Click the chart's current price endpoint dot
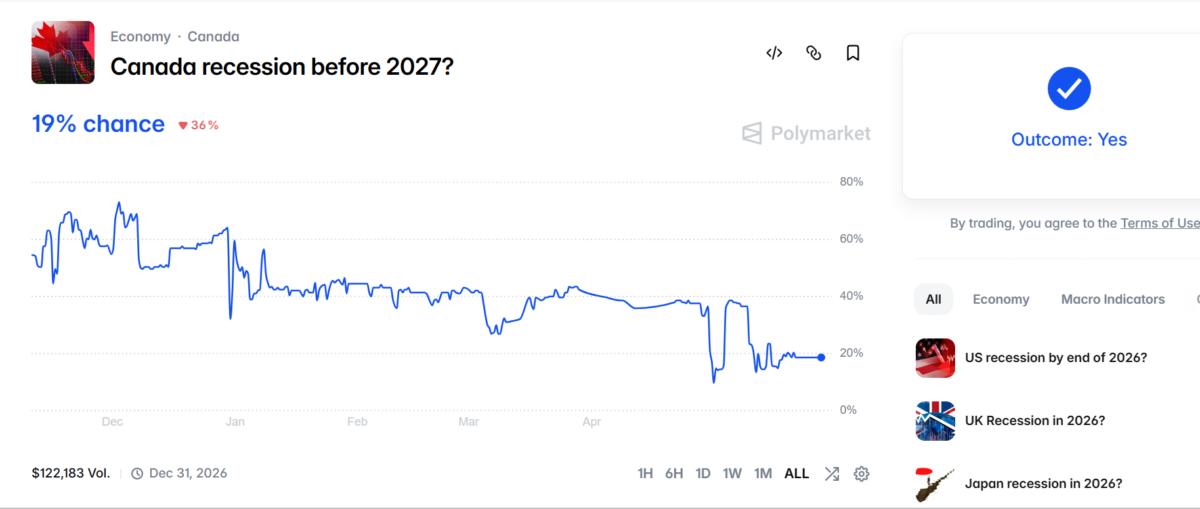This screenshot has height=509, width=1200. pos(821,357)
